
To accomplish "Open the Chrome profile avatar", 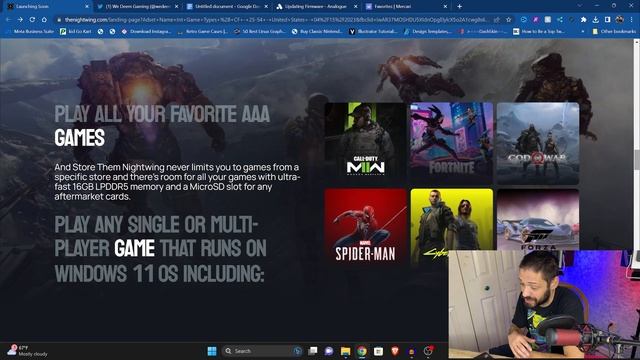I will pyautogui.click(x=620, y=20).
